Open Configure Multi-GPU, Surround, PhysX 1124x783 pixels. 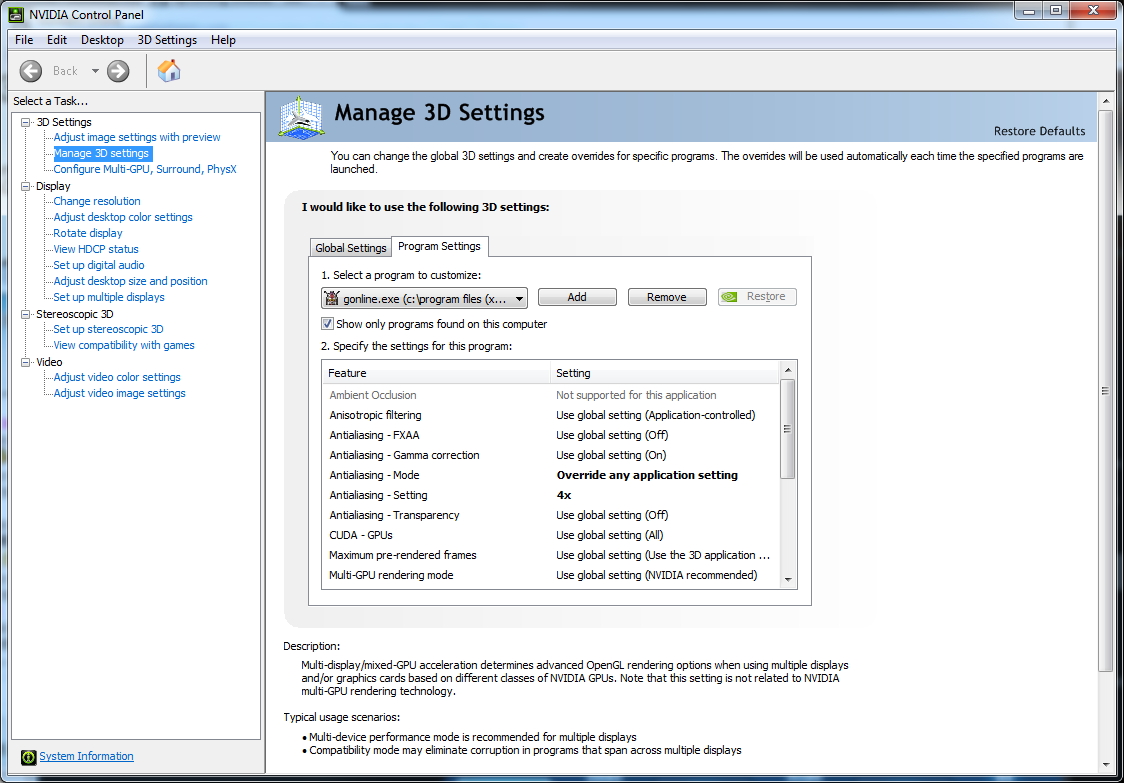(145, 169)
